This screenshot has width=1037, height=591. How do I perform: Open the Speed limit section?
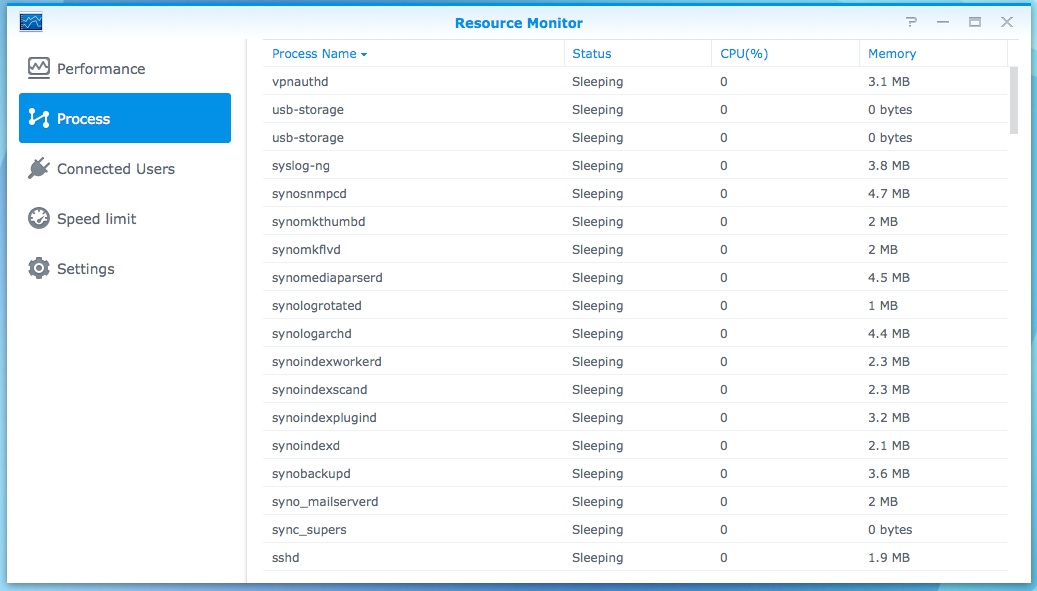[x=125, y=219]
